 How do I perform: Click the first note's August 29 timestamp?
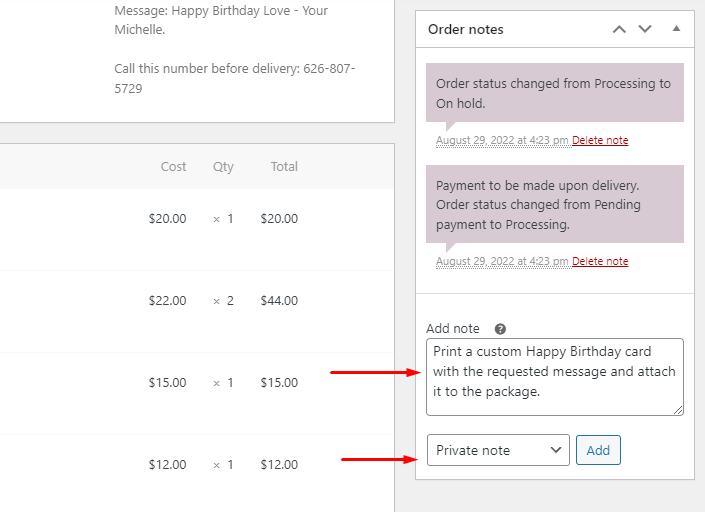(x=502, y=140)
